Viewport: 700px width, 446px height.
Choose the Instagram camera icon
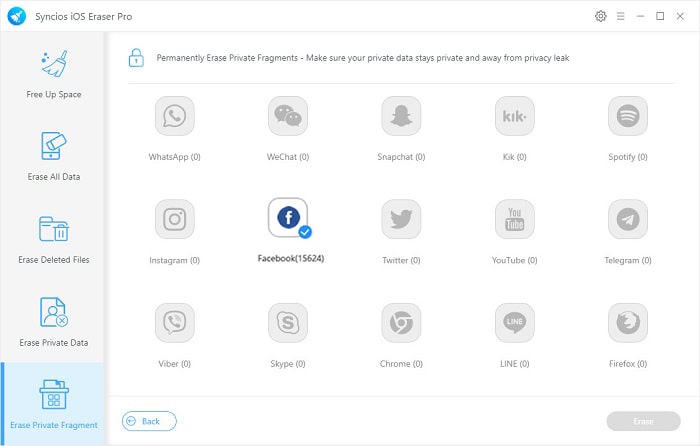point(175,219)
